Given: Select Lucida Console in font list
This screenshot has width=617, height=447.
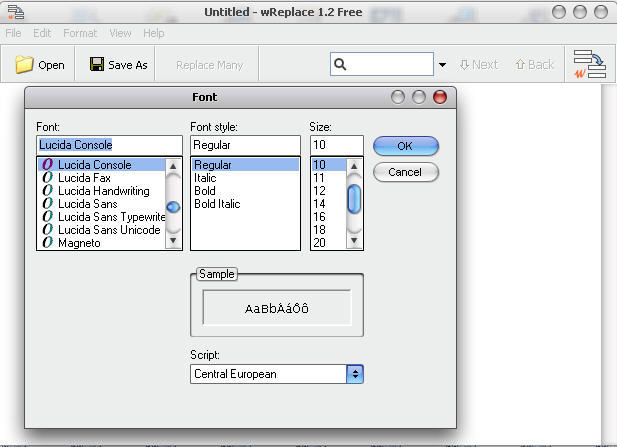Looking at the screenshot, I should coord(102,164).
